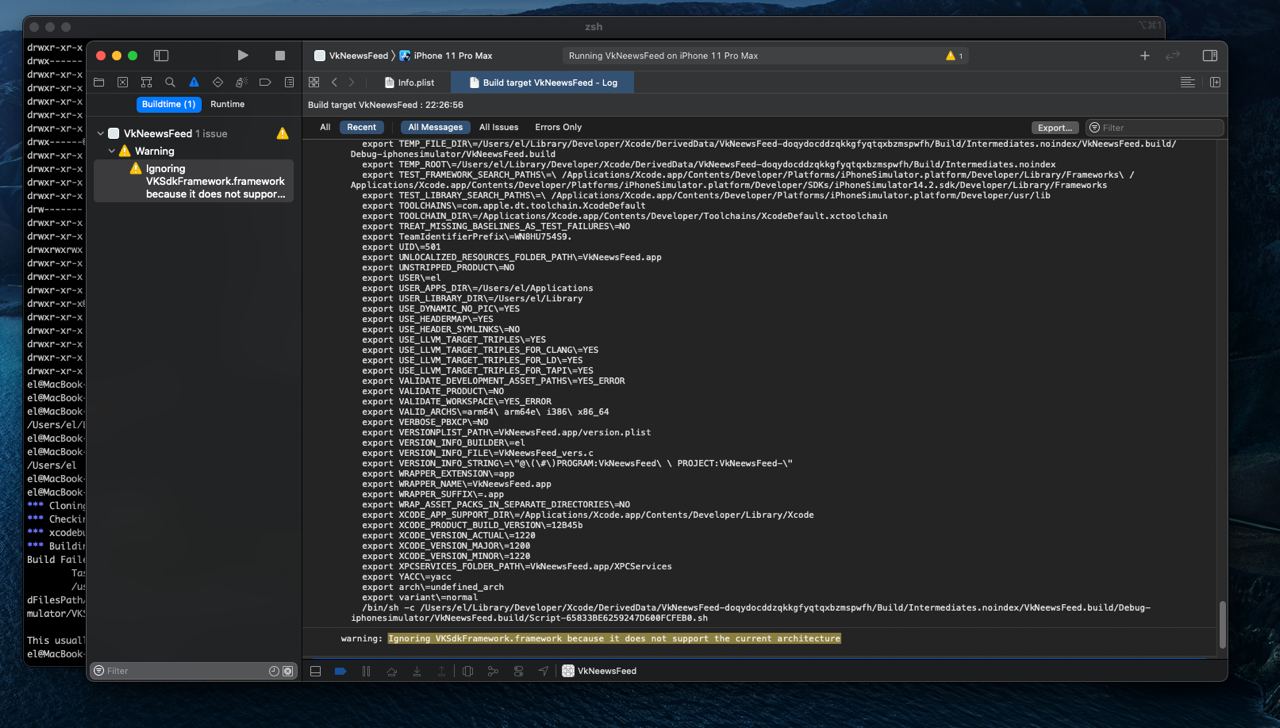Viewport: 1280px width, 728px height.
Task: Open Environment Overrides
Action: (518, 671)
